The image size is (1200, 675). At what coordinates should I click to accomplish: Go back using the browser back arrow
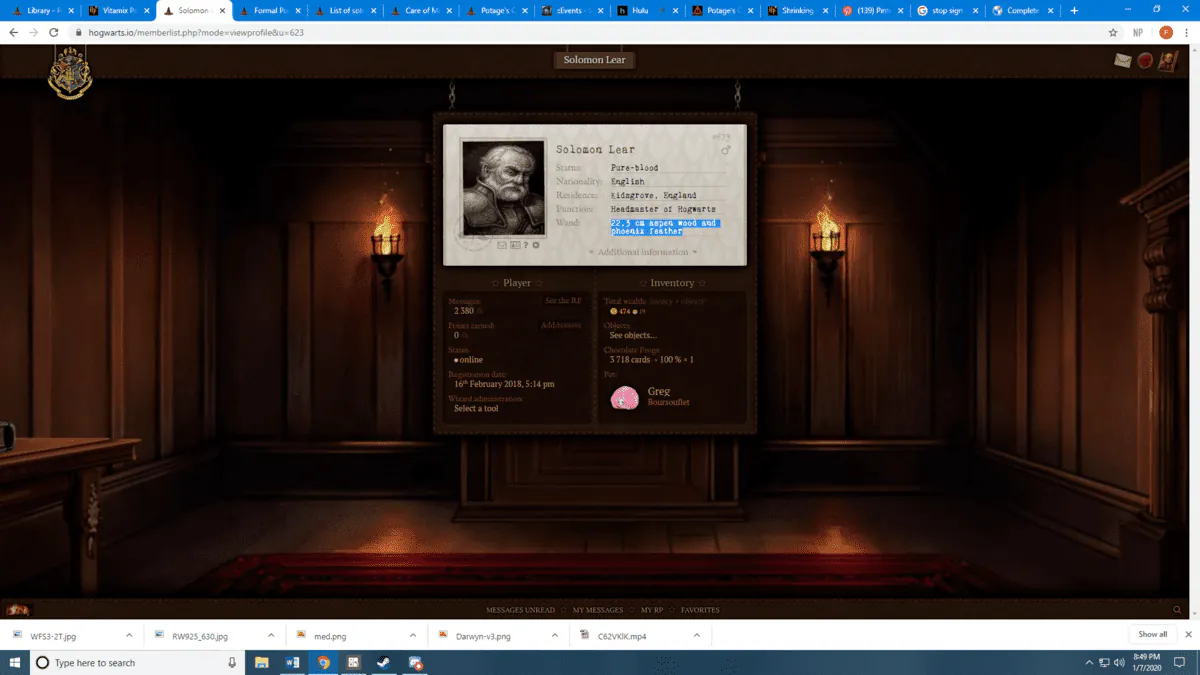tap(13, 32)
